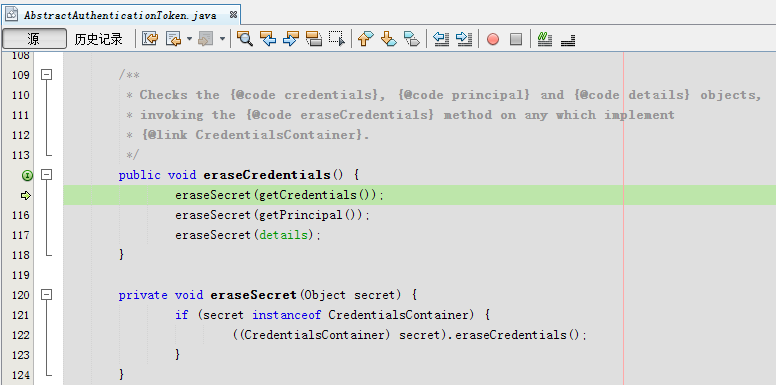Find the next occurrence
The height and width of the screenshot is (385, 776).
point(291,39)
